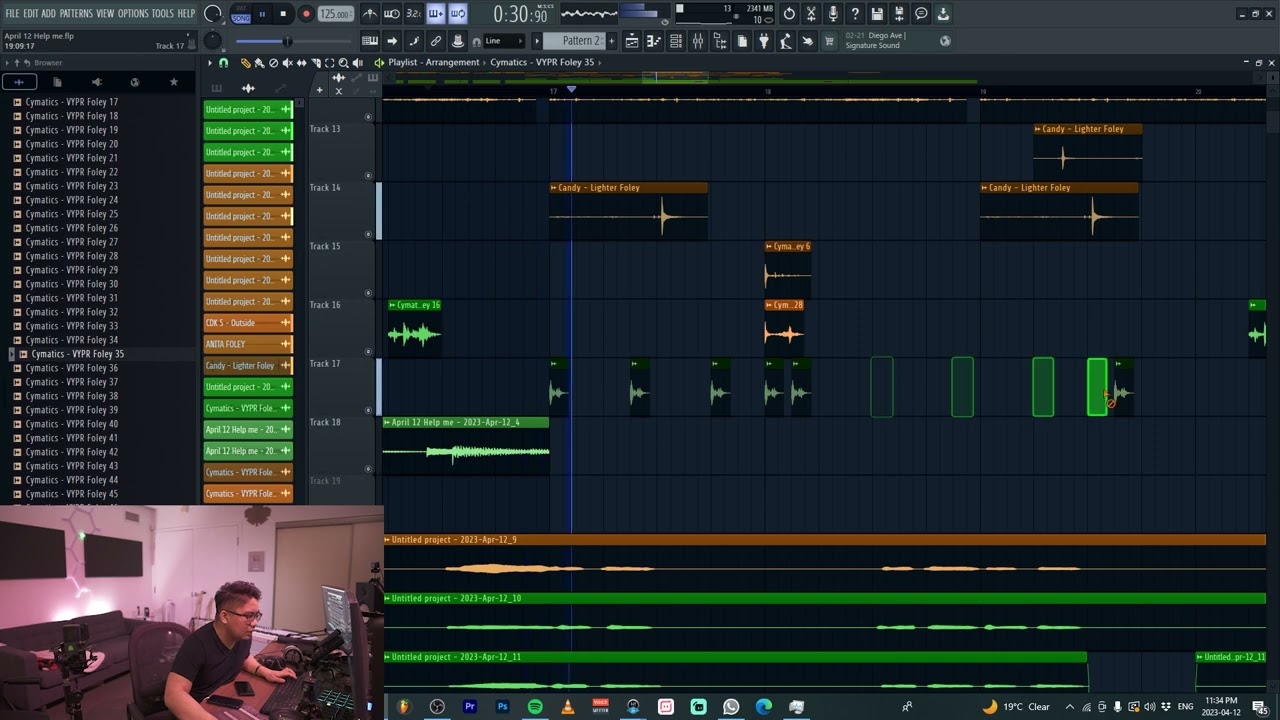Open WhatsApp from the taskbar
This screenshot has width=1280, height=720.
pos(731,707)
